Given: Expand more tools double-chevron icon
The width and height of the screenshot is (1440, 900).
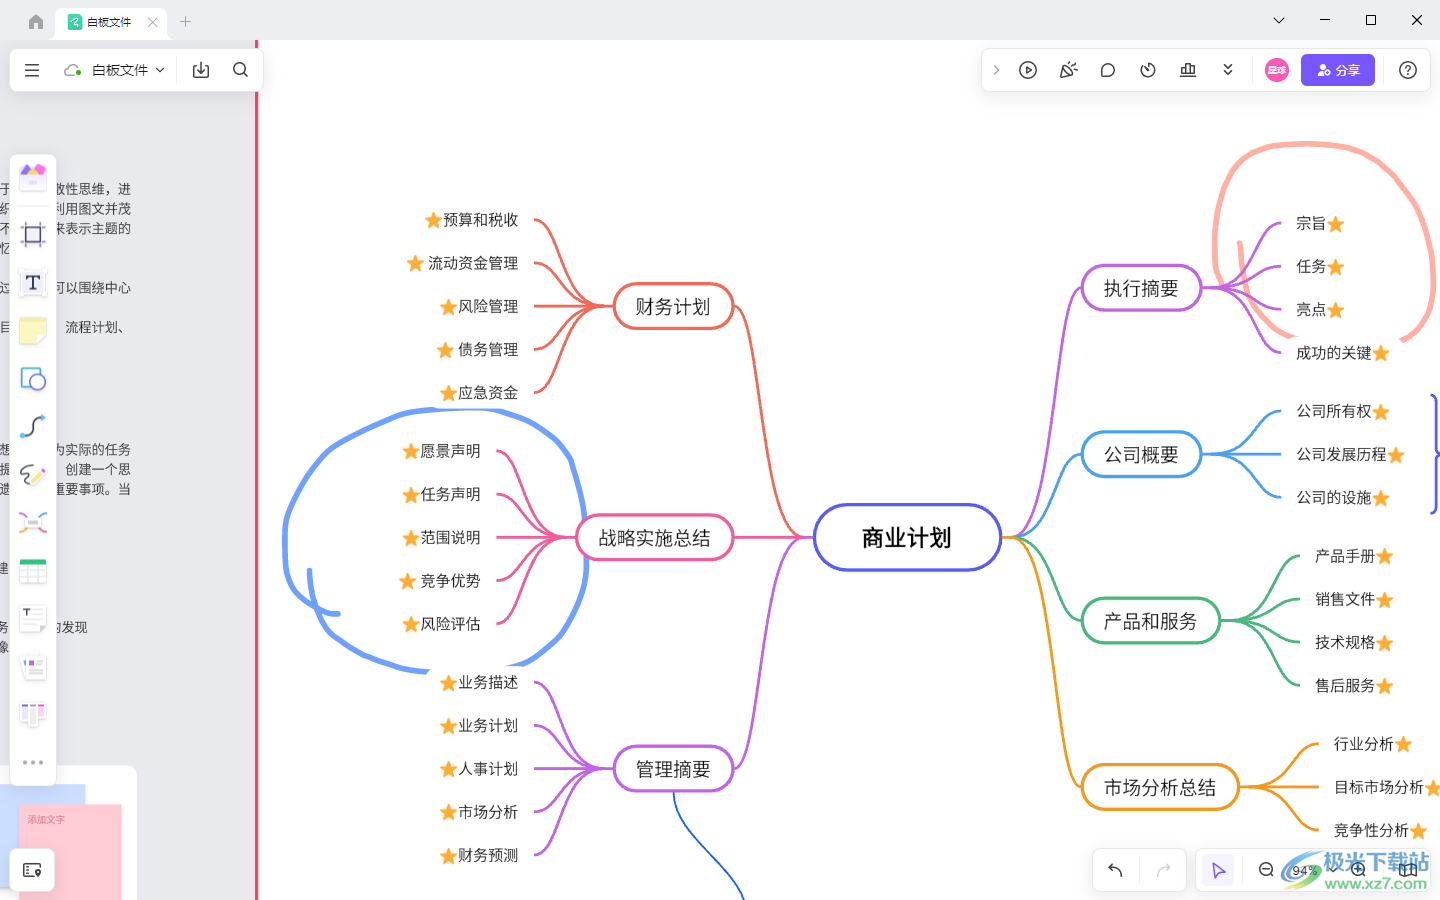Looking at the screenshot, I should (1228, 70).
